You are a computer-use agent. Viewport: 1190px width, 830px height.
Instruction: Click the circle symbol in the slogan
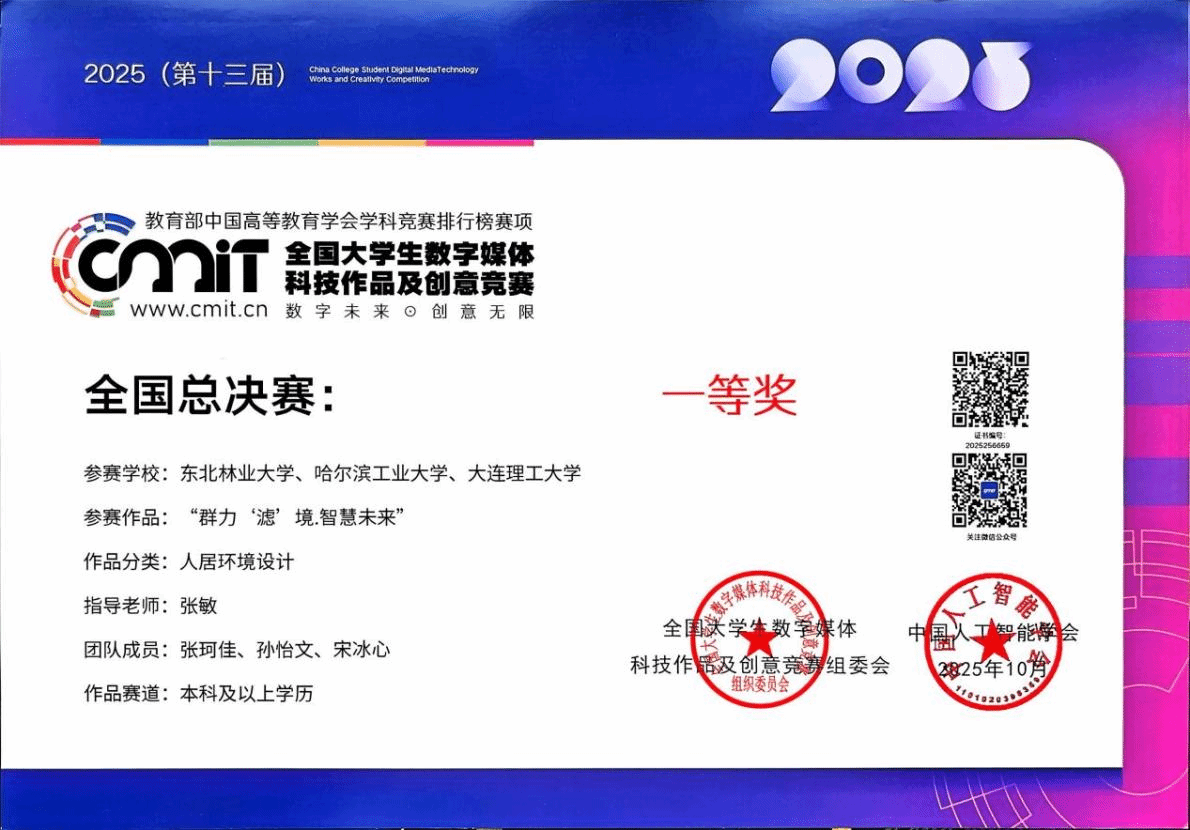(409, 311)
